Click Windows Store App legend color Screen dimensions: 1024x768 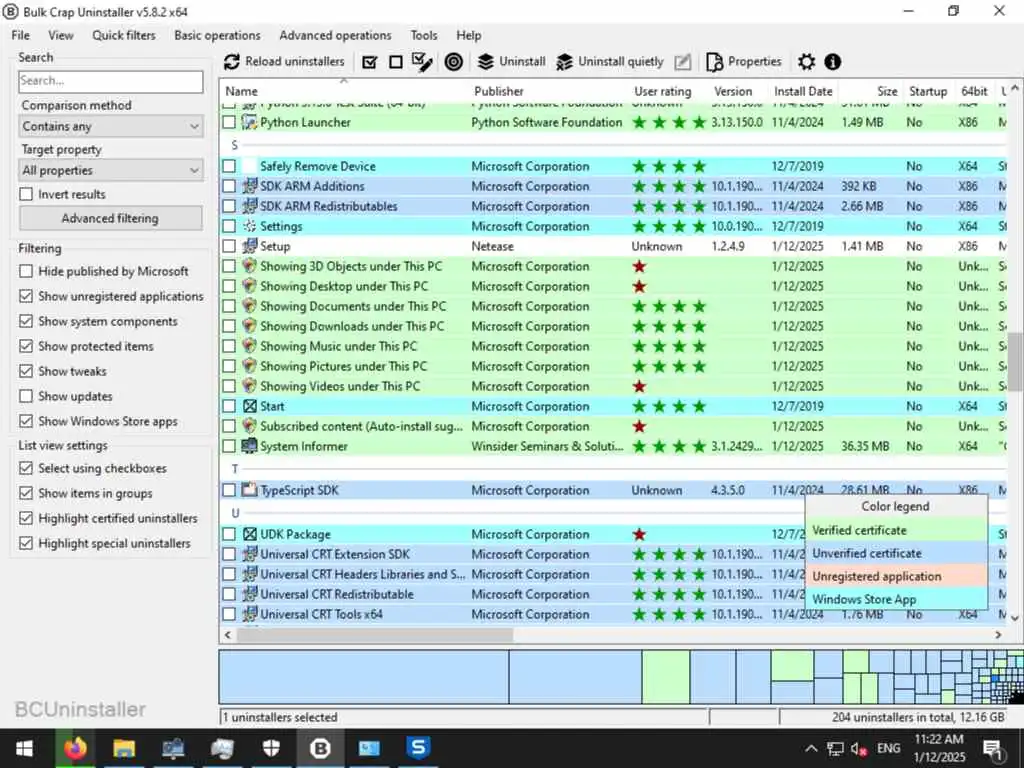pyautogui.click(x=898, y=599)
